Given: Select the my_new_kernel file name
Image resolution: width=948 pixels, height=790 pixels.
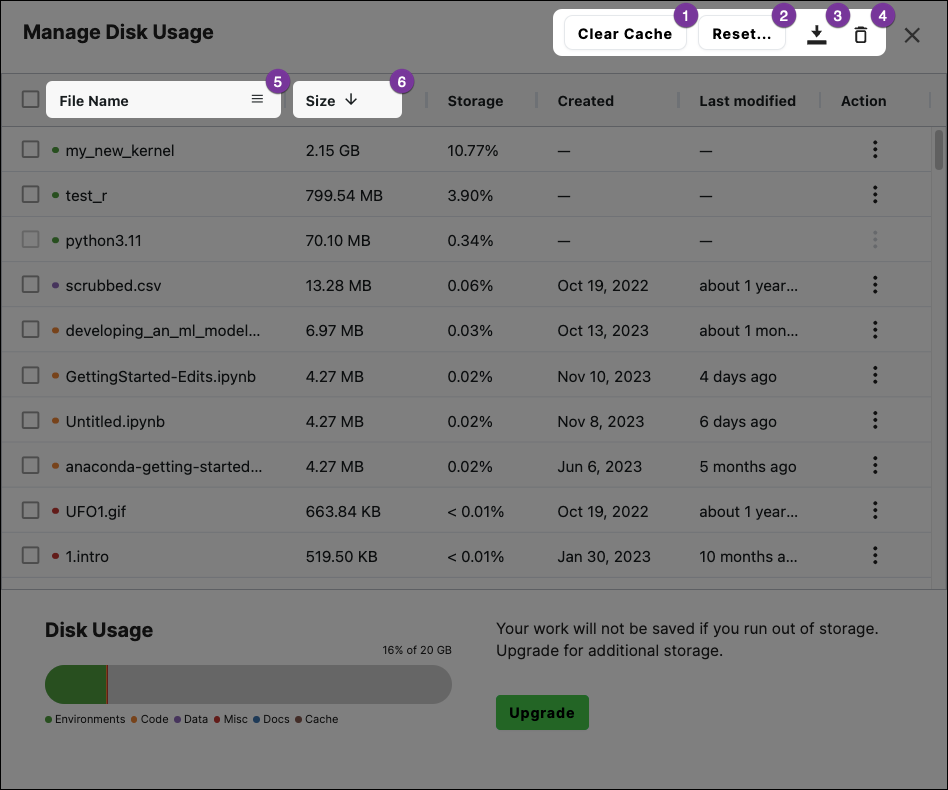Looking at the screenshot, I should pos(120,151).
